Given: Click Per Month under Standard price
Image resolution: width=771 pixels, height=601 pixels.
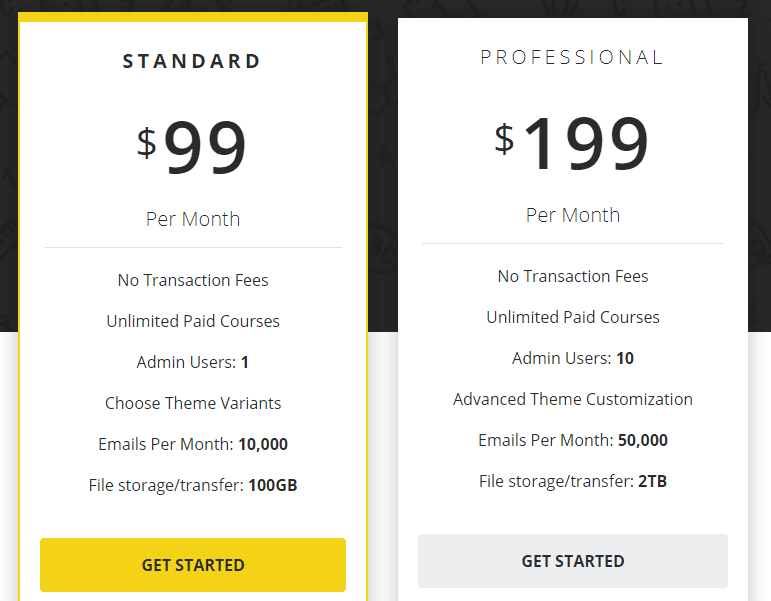Looking at the screenshot, I should click(193, 219).
